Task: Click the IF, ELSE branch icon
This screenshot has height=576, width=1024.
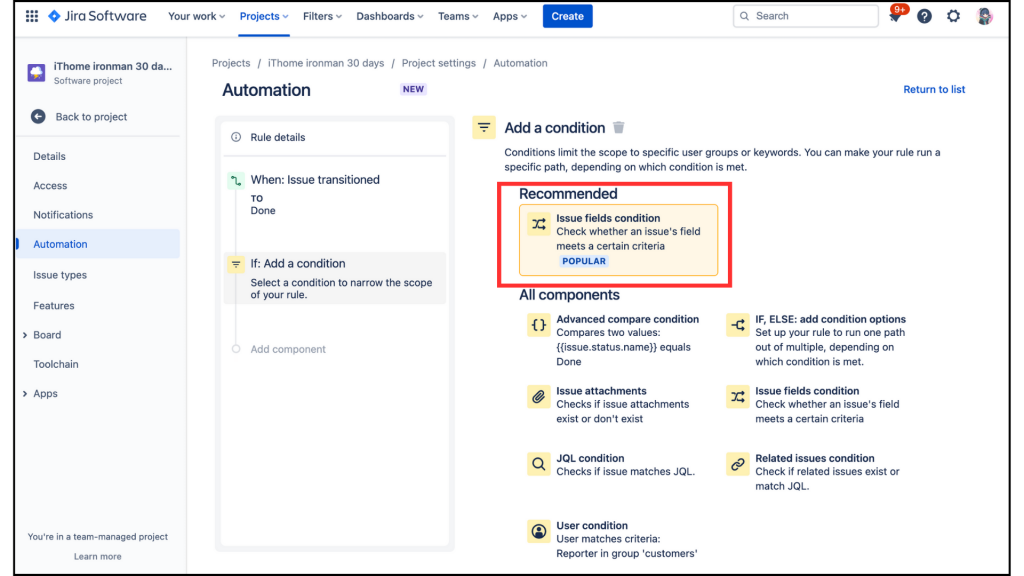Action: [x=738, y=325]
